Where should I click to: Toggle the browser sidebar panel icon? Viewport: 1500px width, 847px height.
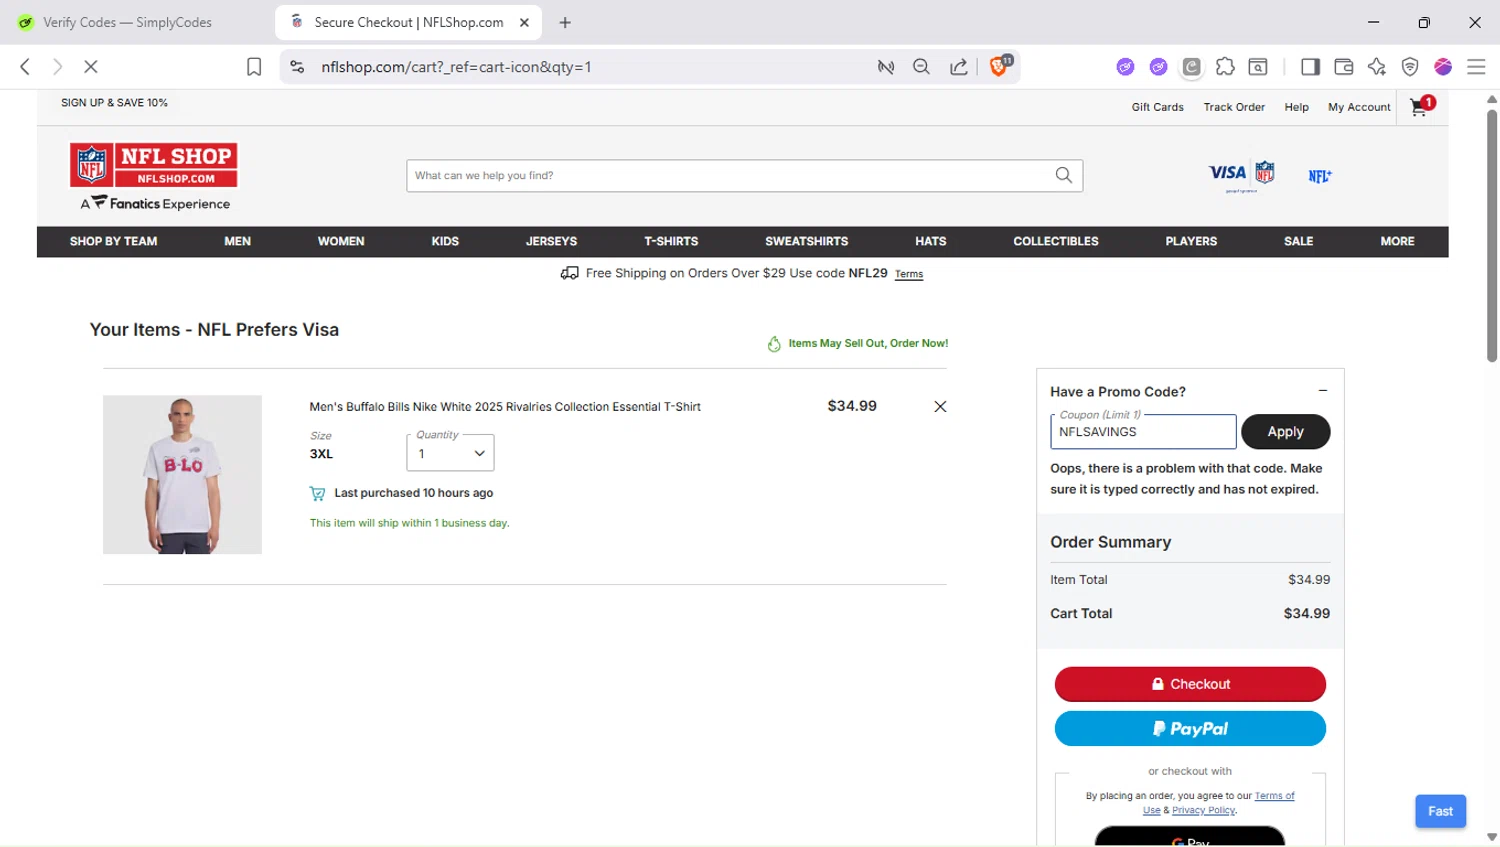pyautogui.click(x=1310, y=67)
